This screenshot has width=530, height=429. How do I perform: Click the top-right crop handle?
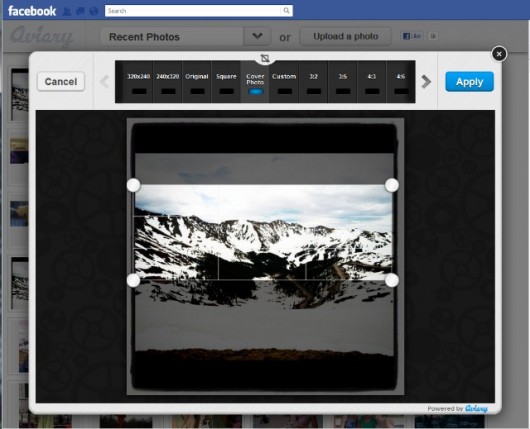click(x=392, y=185)
